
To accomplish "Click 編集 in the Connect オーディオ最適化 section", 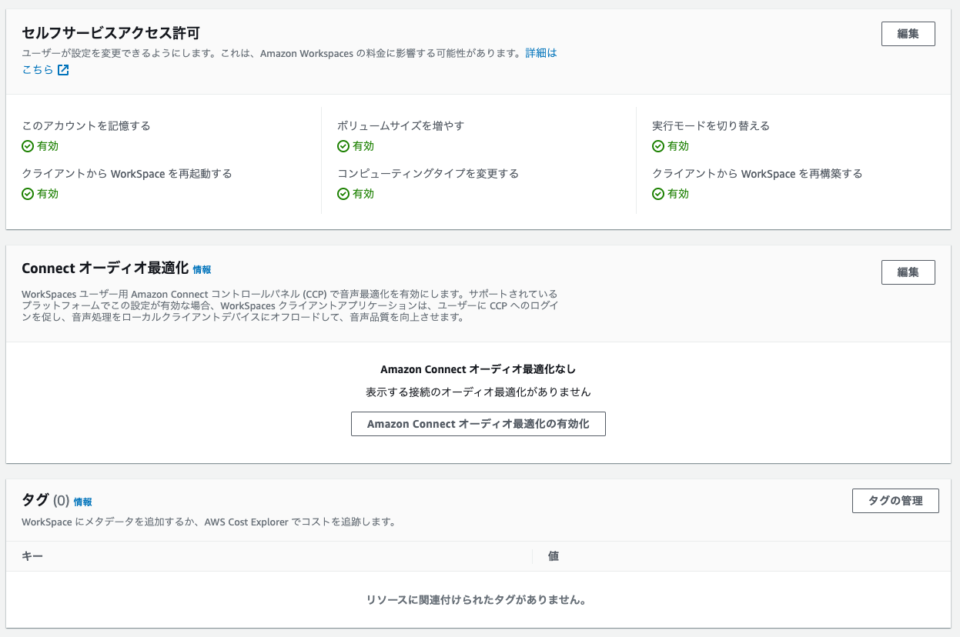I will point(907,272).
